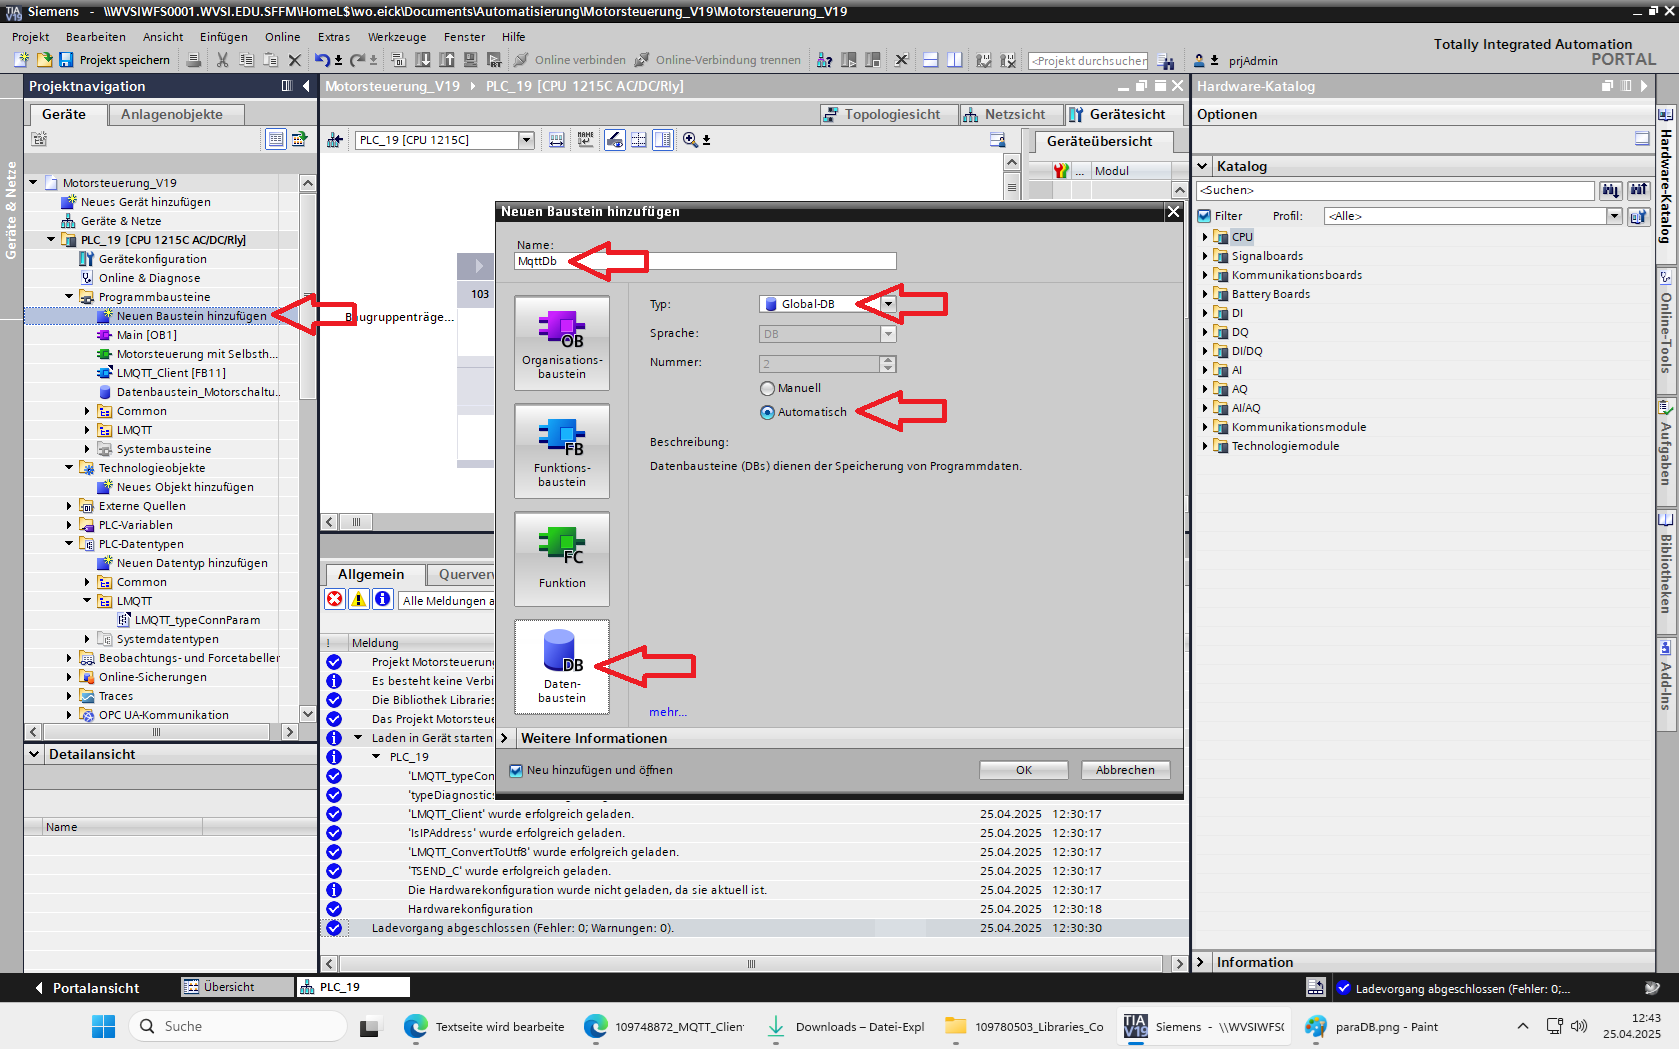
Task: Expand the PLC-Variablen tree node
Action: 69,525
